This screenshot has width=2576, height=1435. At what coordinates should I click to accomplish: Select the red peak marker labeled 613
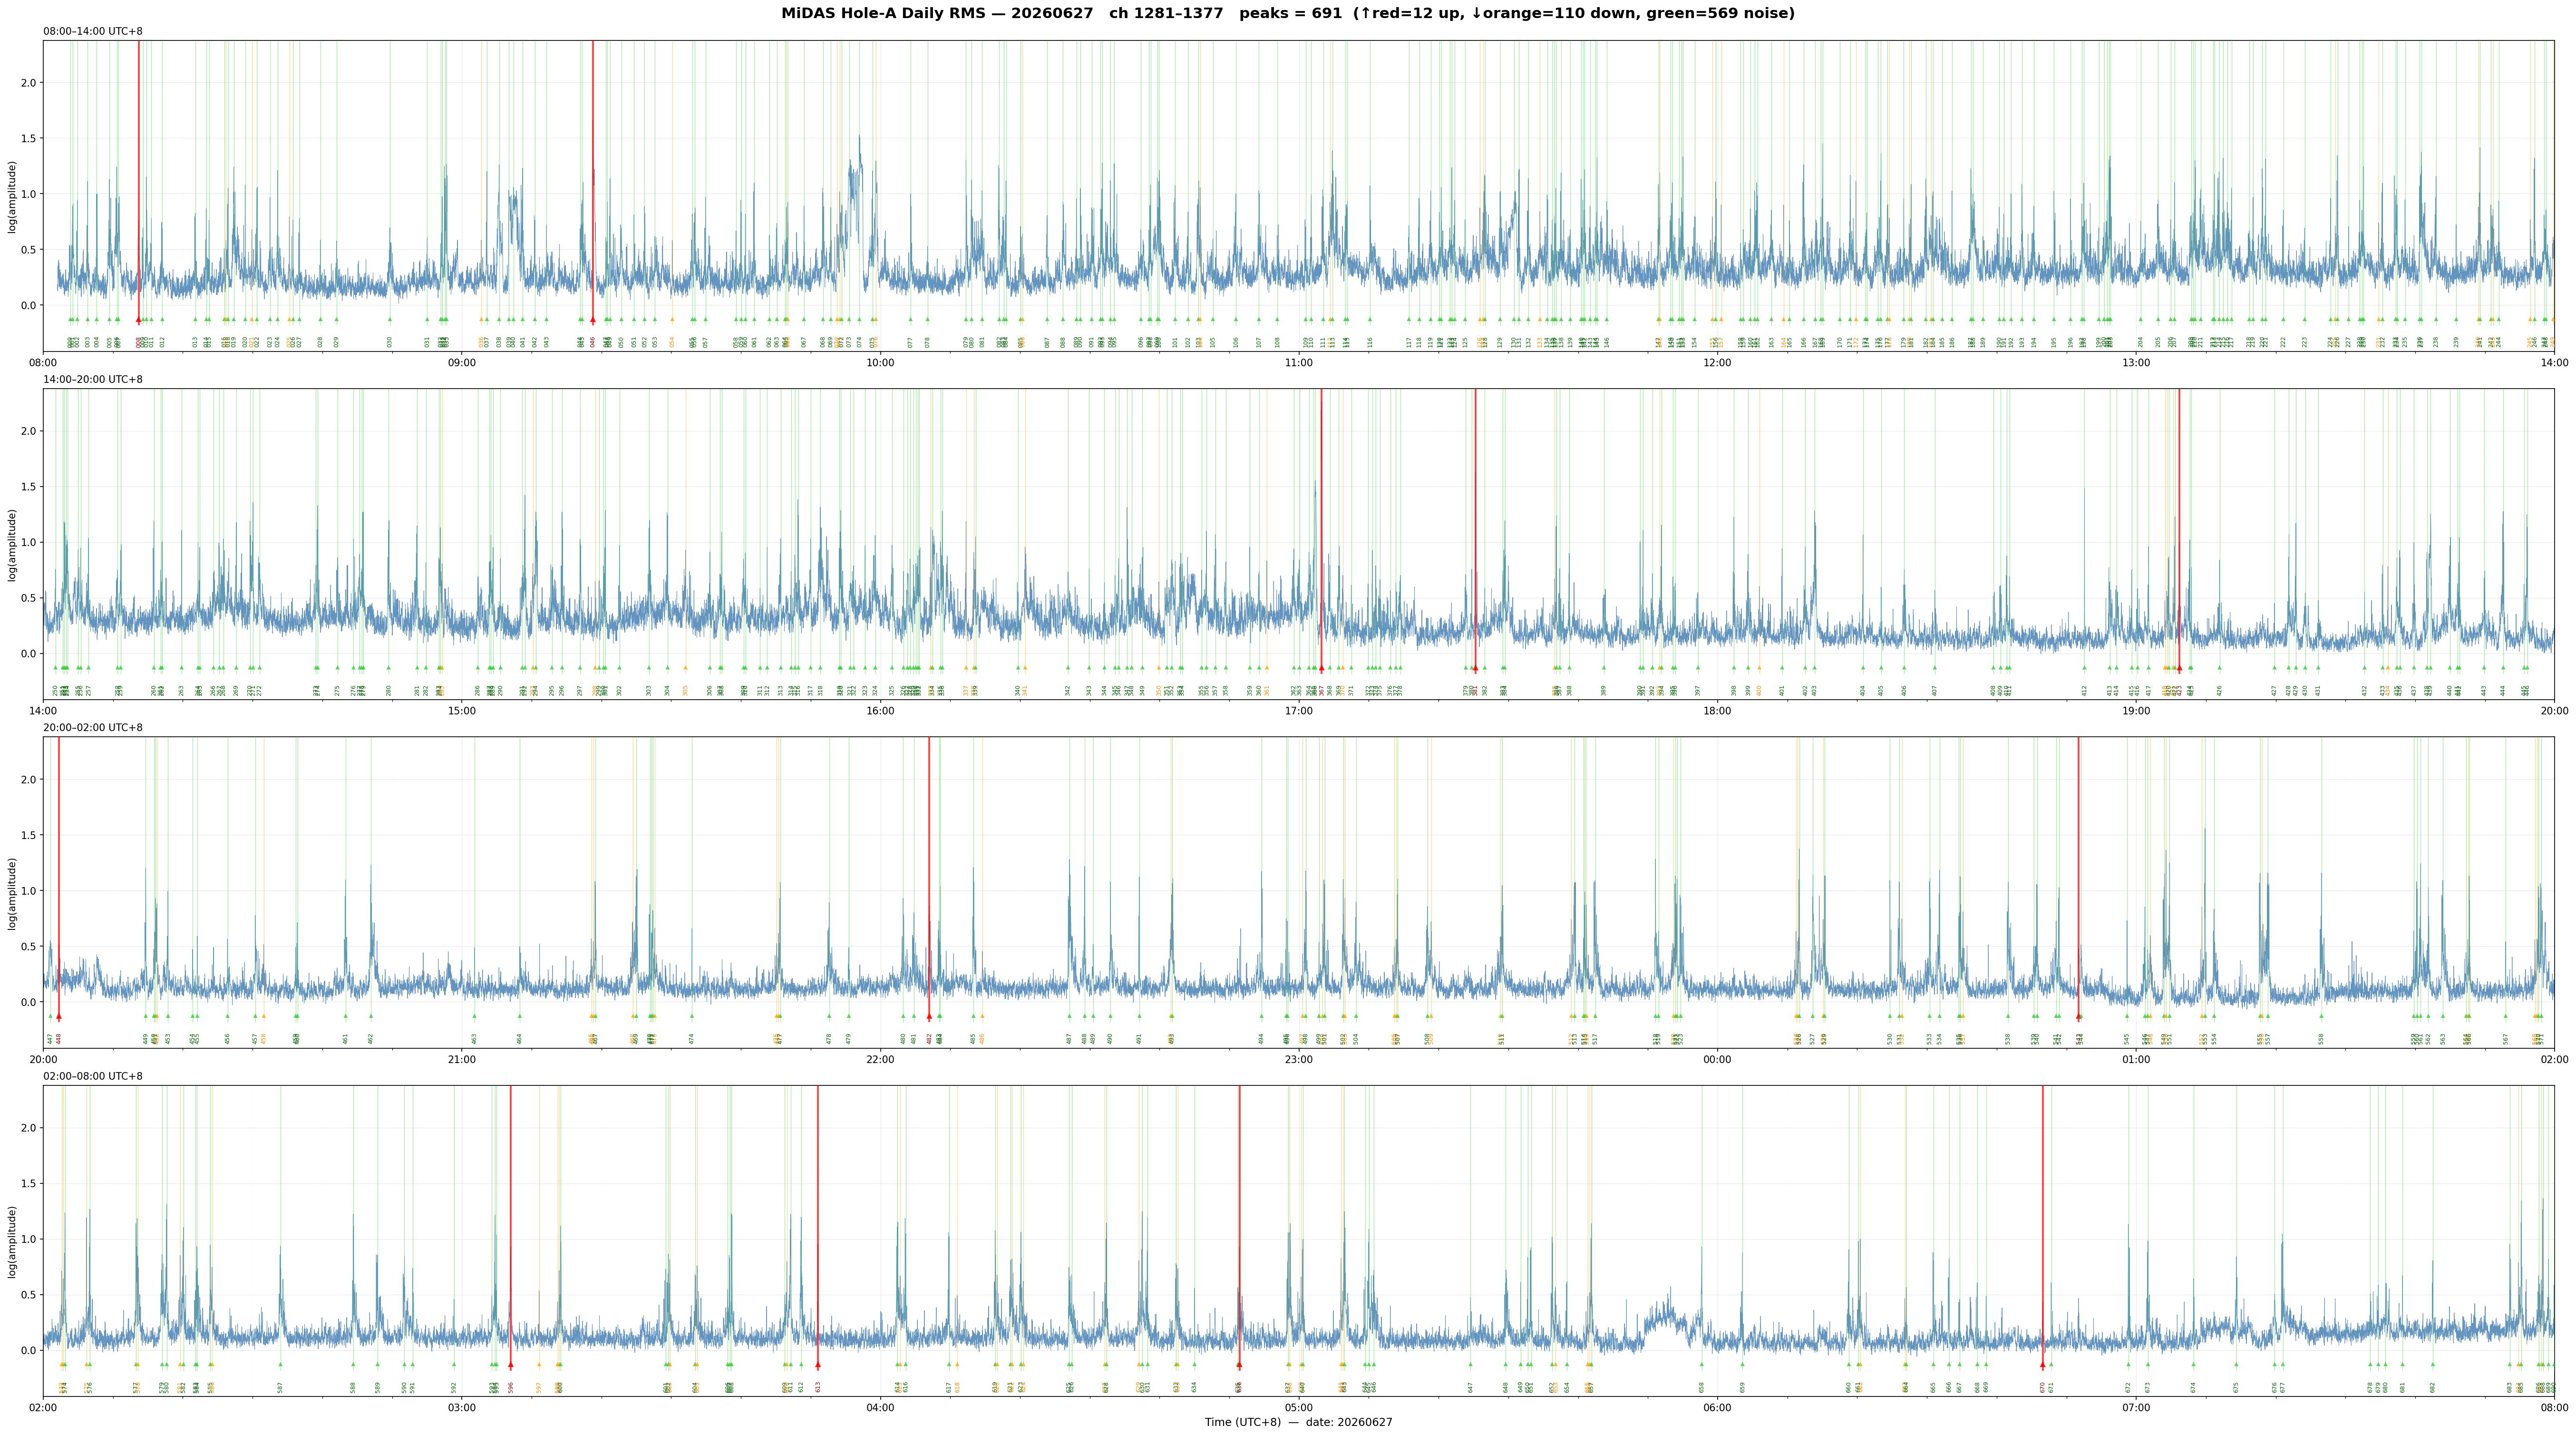[x=818, y=1365]
